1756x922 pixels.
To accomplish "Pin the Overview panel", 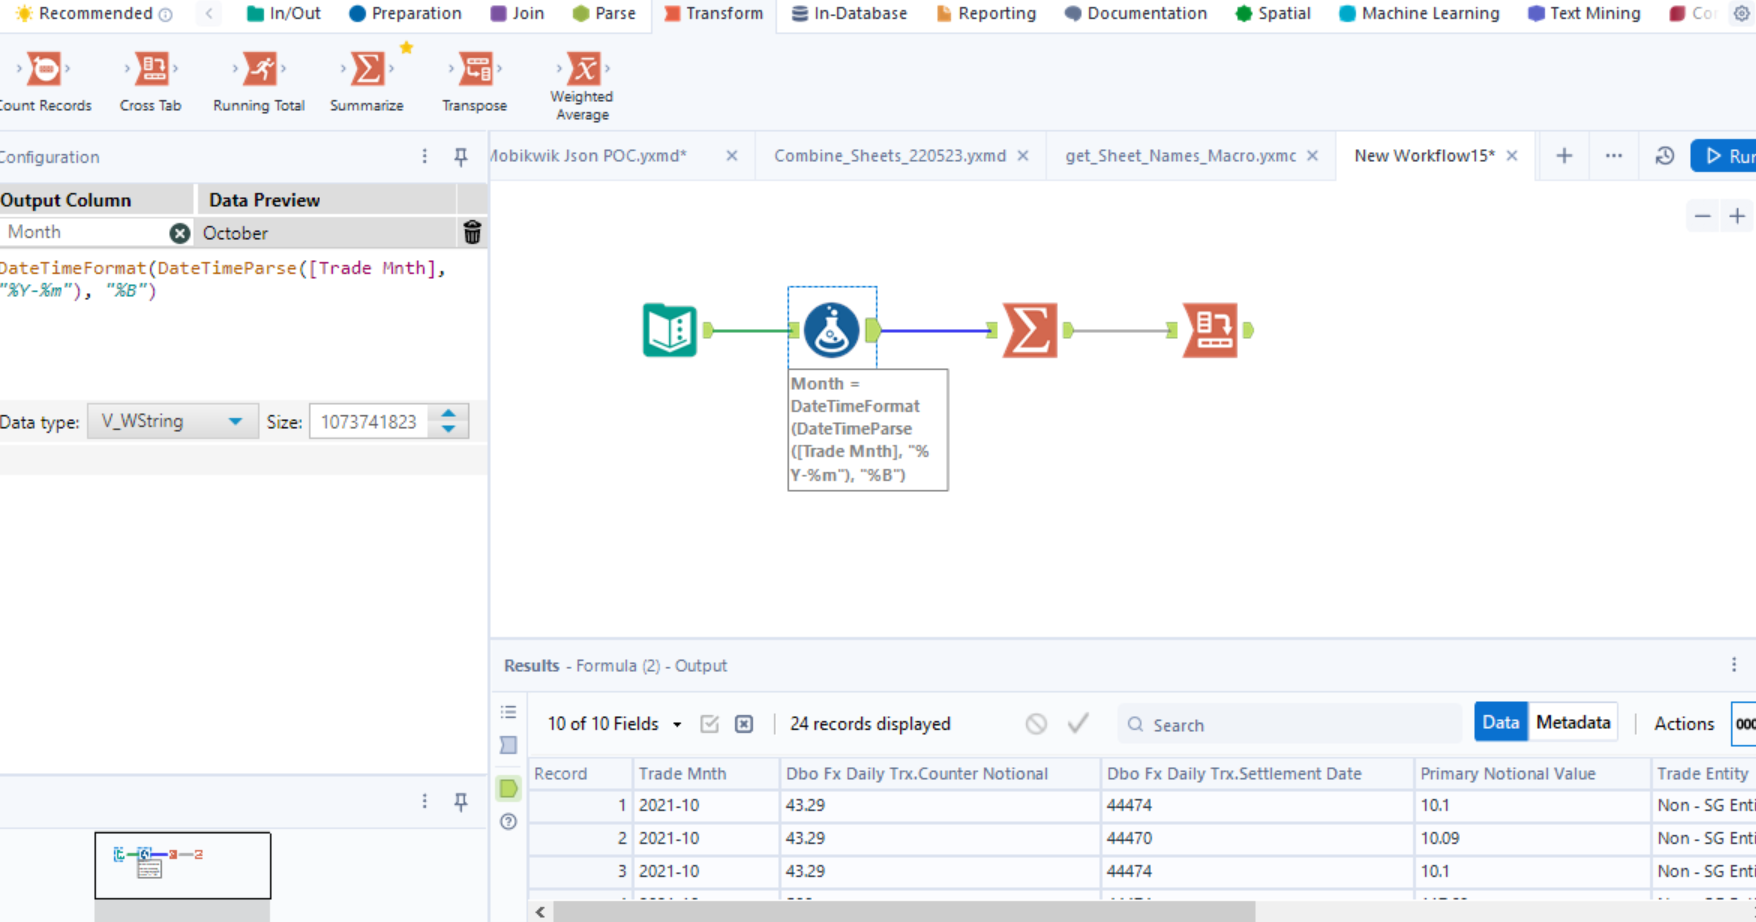I will pyautogui.click(x=461, y=802).
